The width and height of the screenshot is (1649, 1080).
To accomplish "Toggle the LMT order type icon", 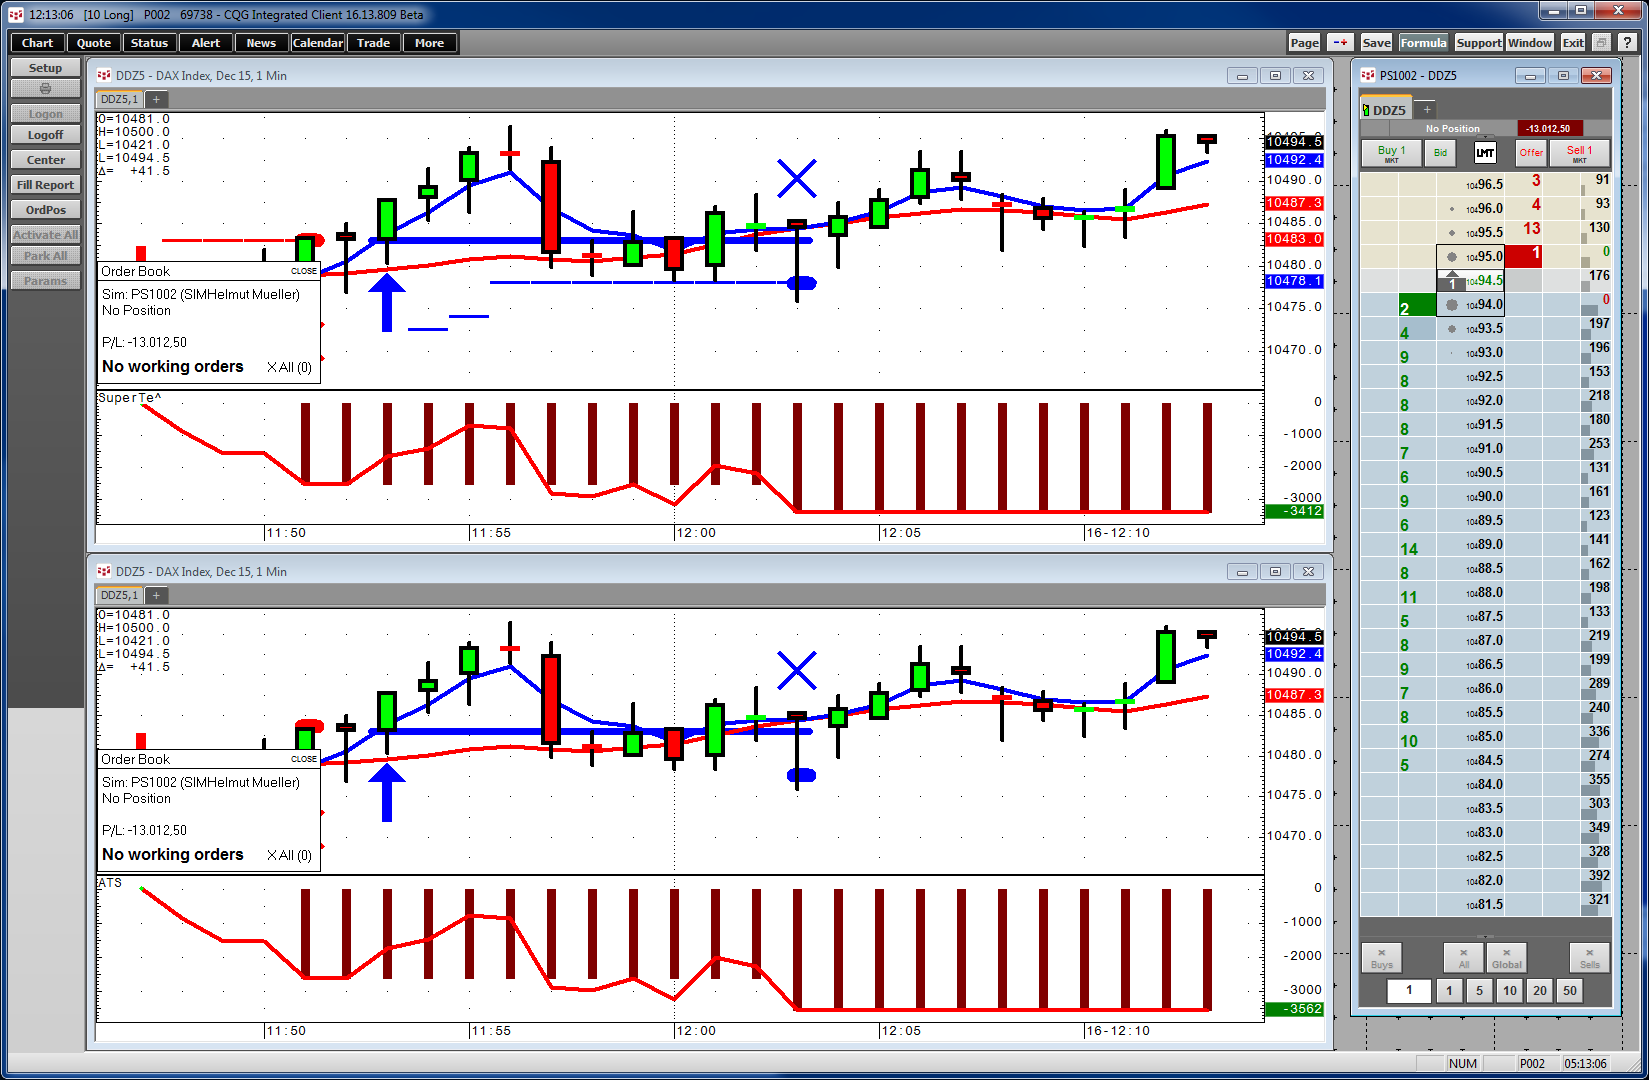I will [x=1485, y=153].
